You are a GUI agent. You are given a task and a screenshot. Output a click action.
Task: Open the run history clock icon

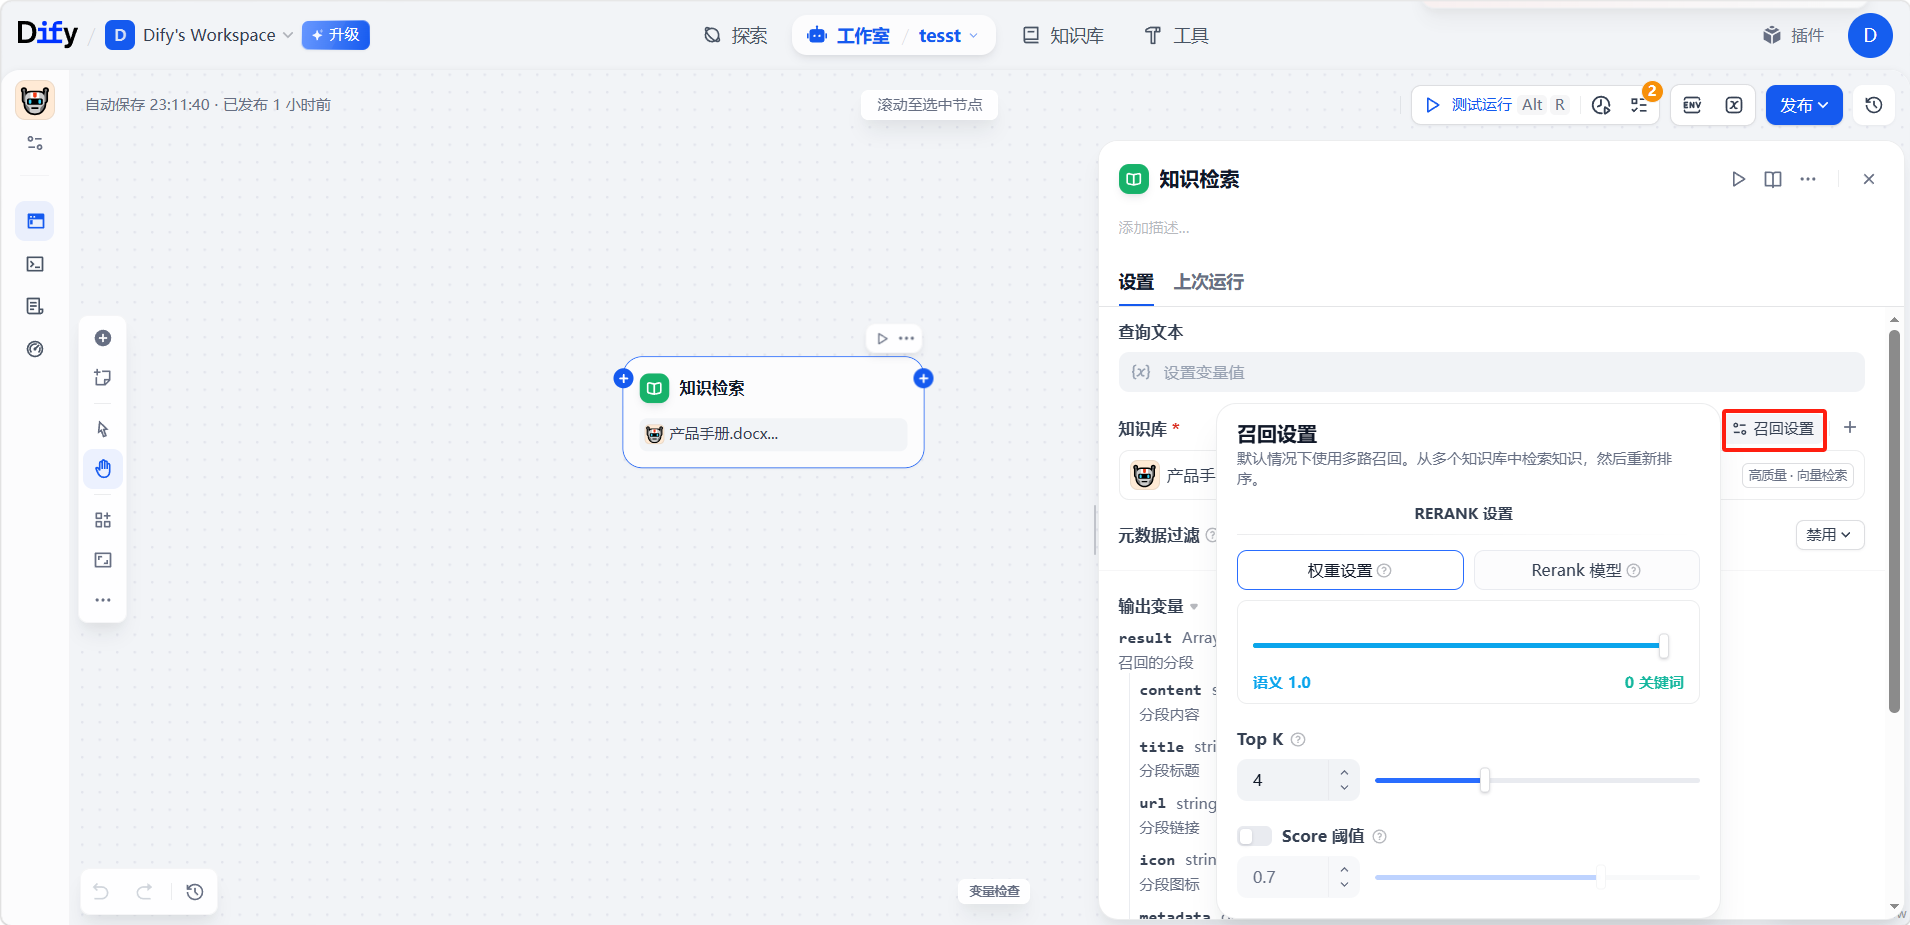click(1601, 105)
